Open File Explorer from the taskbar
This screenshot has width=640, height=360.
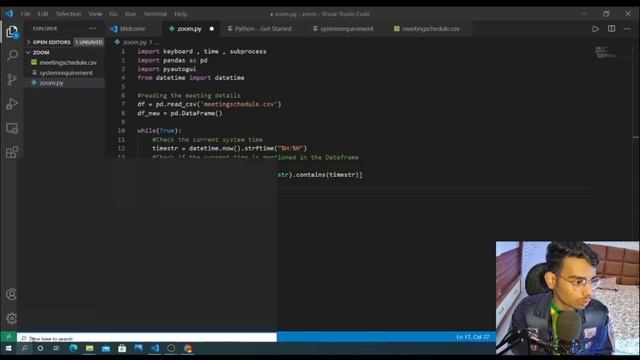pos(89,349)
